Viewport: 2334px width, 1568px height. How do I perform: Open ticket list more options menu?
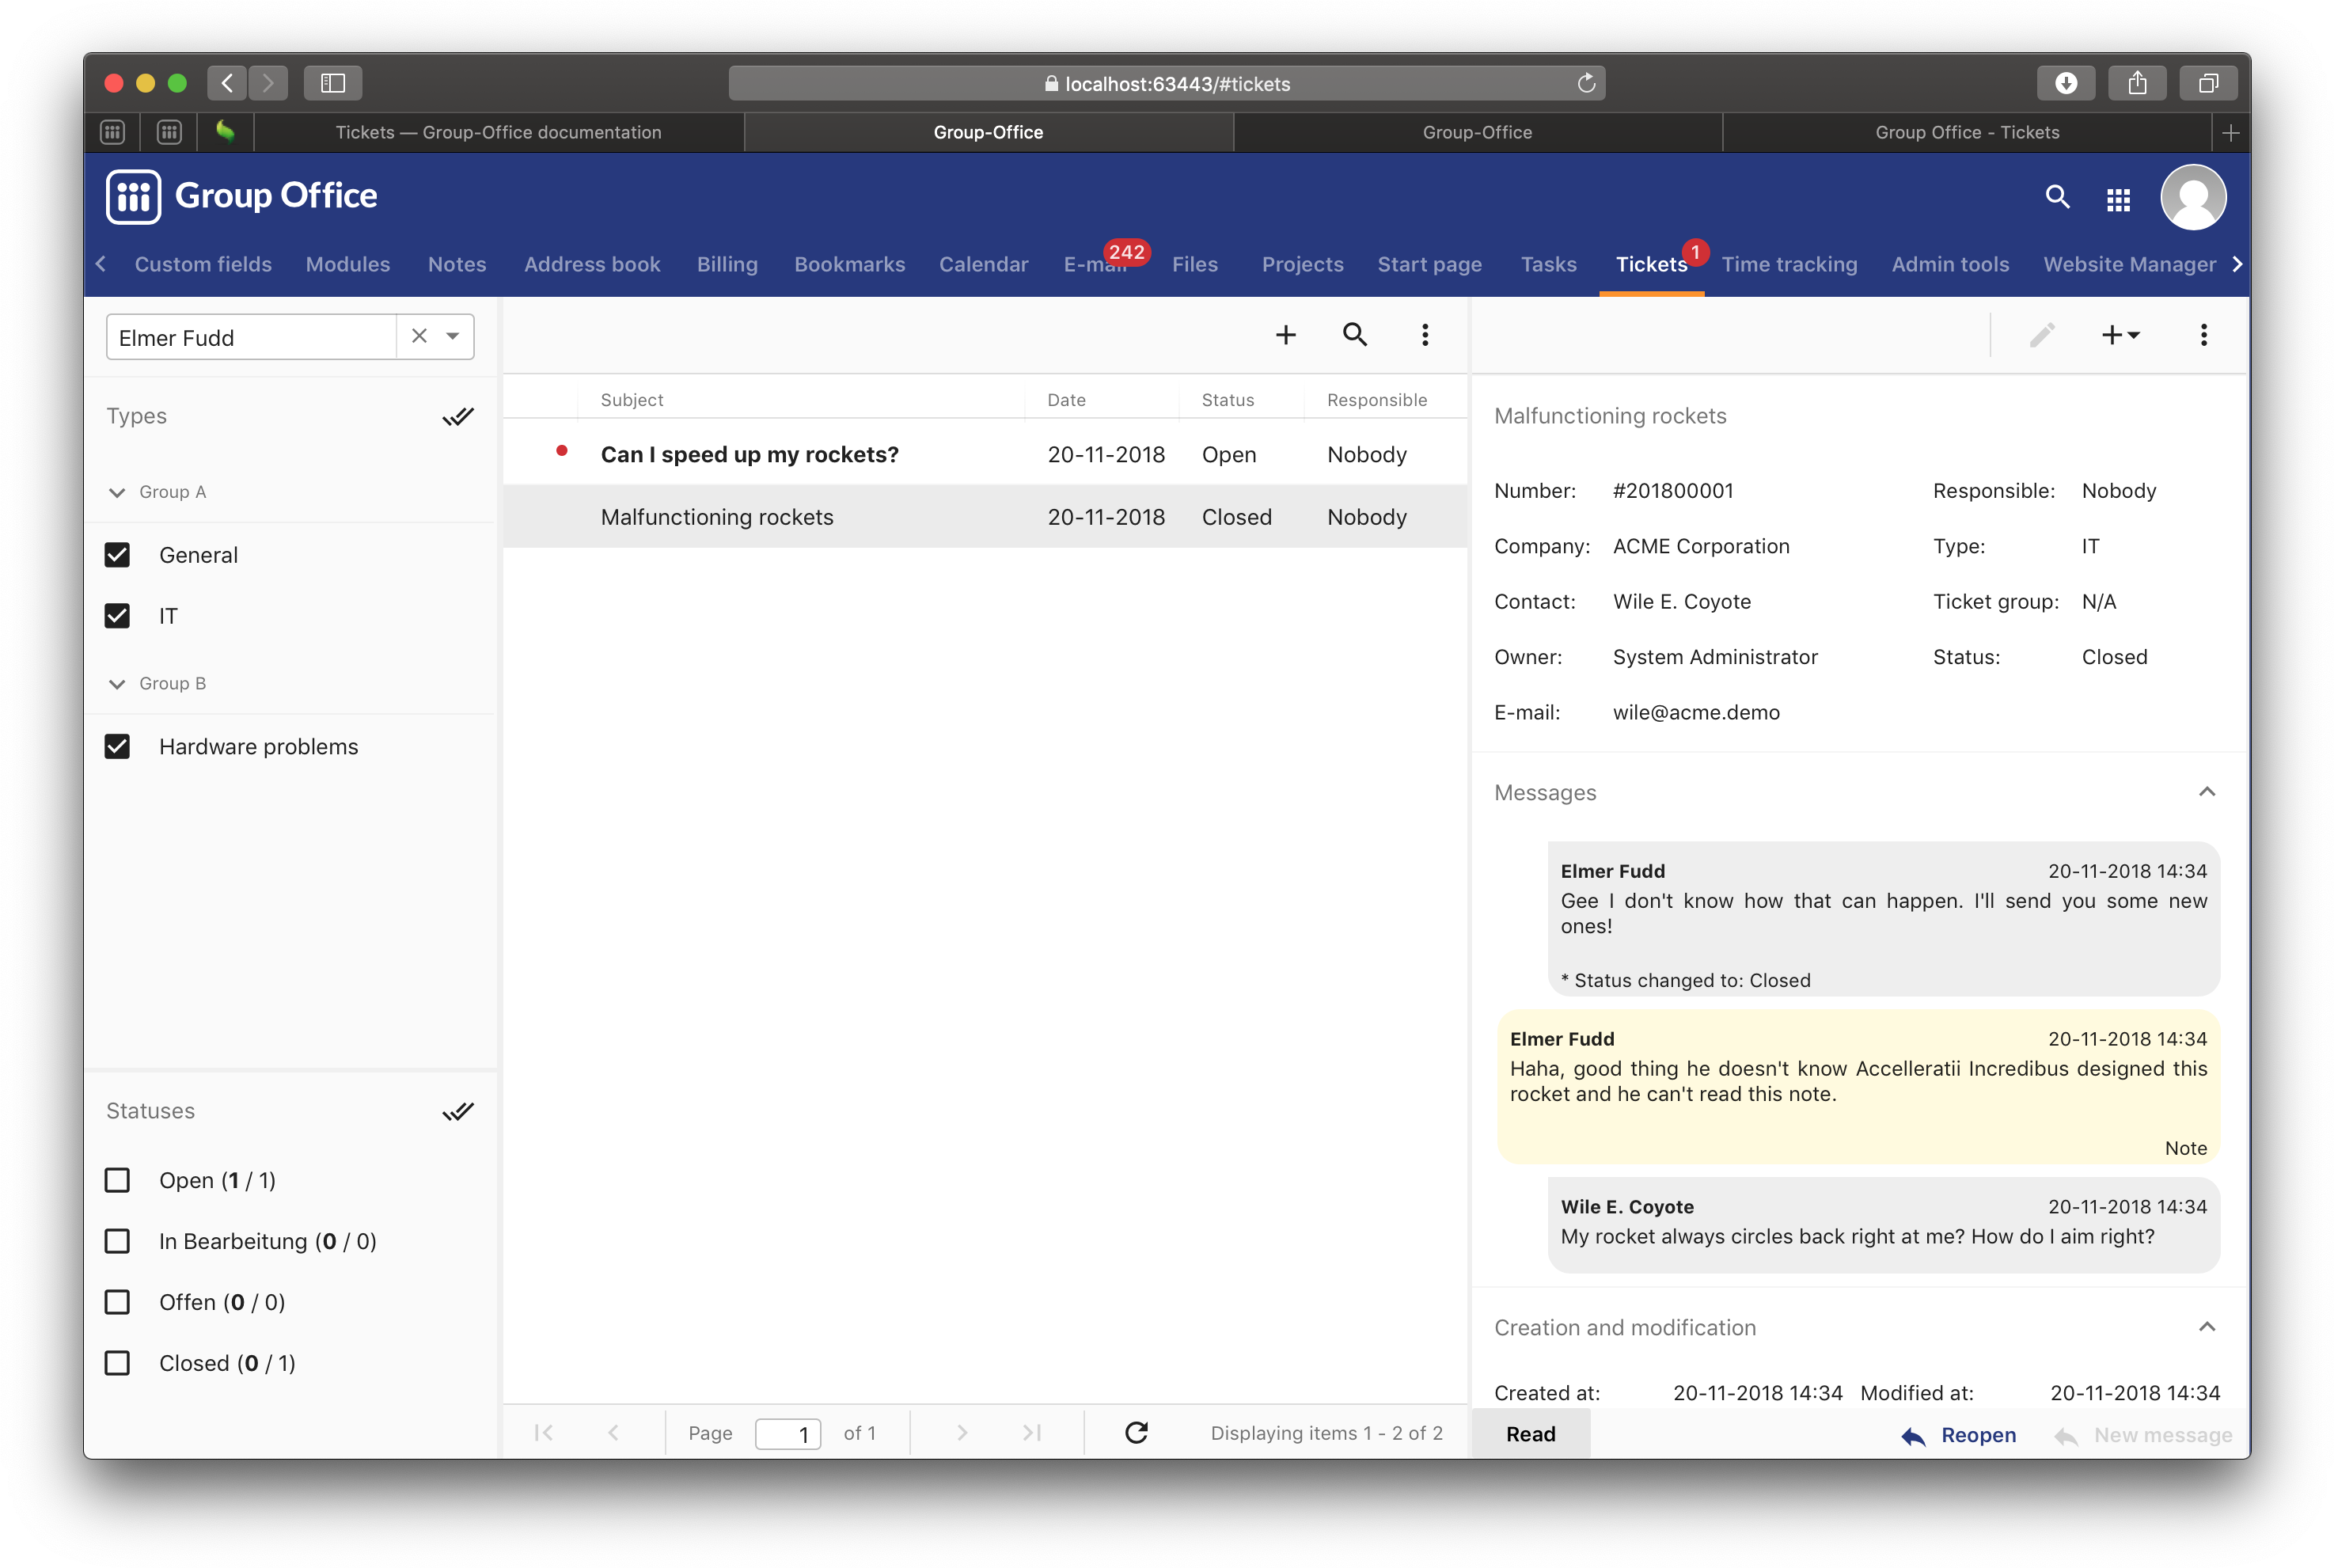point(1425,334)
